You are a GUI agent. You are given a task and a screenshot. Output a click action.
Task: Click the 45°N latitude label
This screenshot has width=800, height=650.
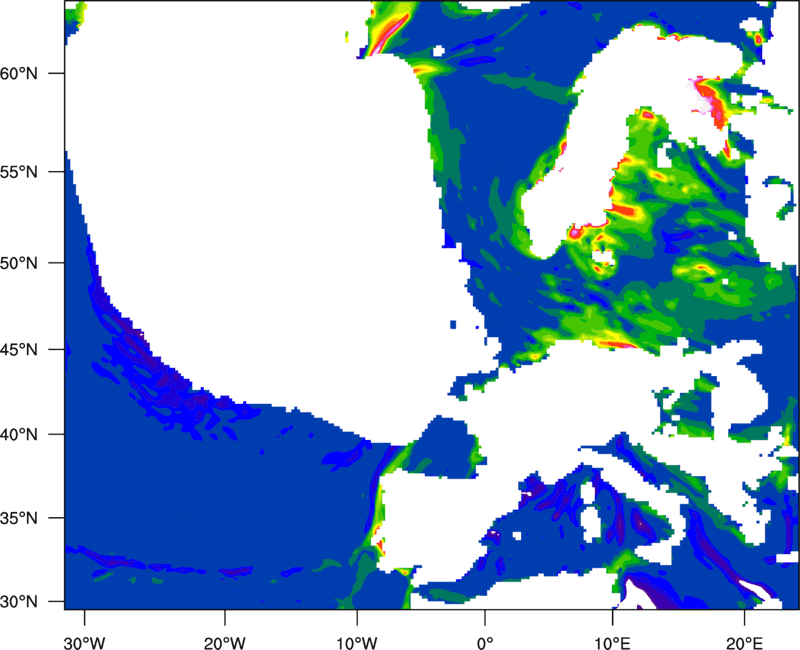(x=19, y=349)
